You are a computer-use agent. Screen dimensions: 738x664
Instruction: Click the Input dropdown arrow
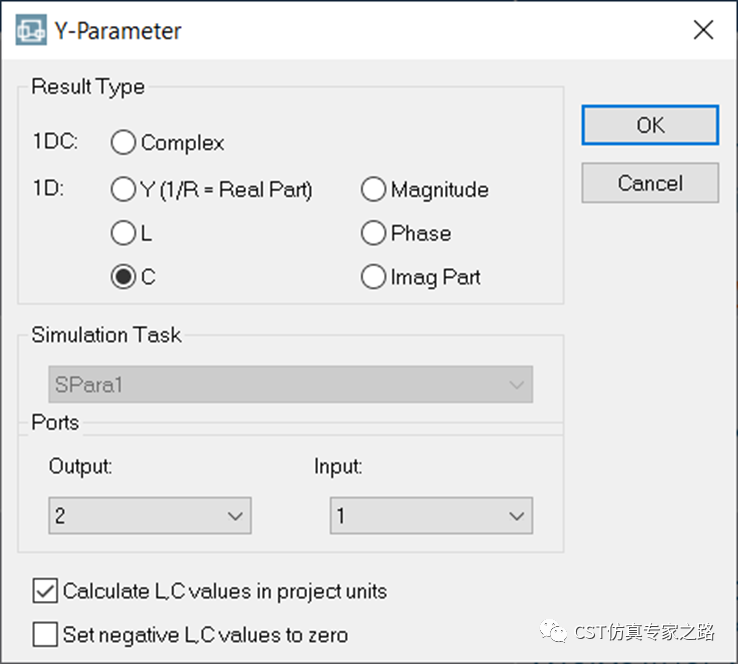(x=517, y=516)
